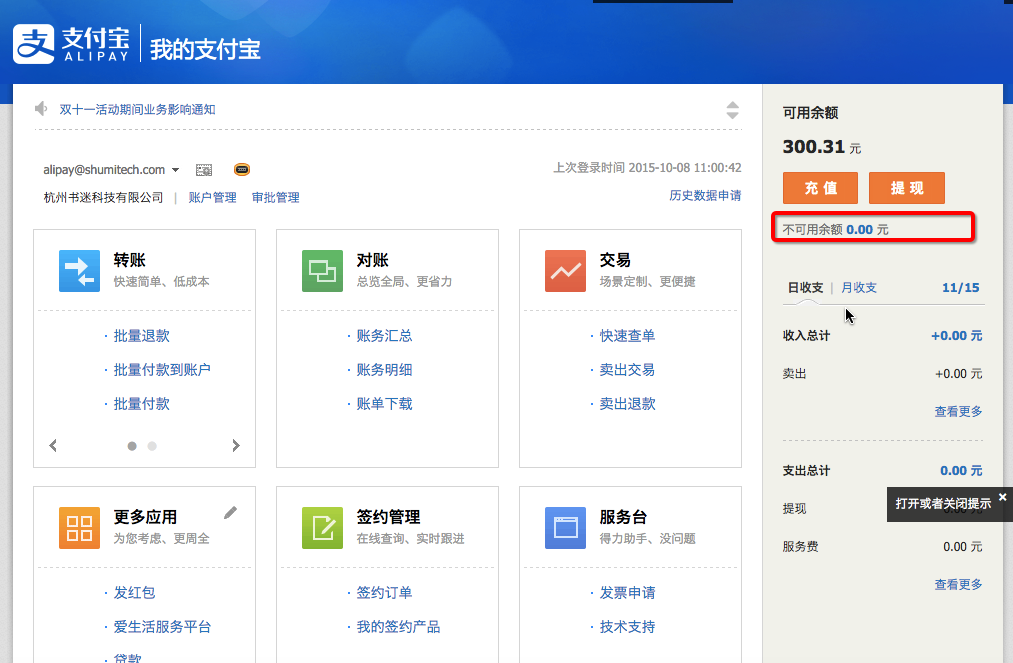The image size is (1013, 663).
Task: Click the 服务台 card heading
Action: (x=623, y=517)
